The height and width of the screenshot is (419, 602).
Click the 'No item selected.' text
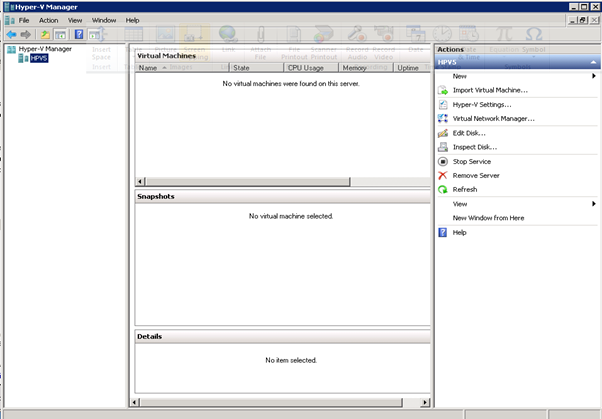point(291,360)
